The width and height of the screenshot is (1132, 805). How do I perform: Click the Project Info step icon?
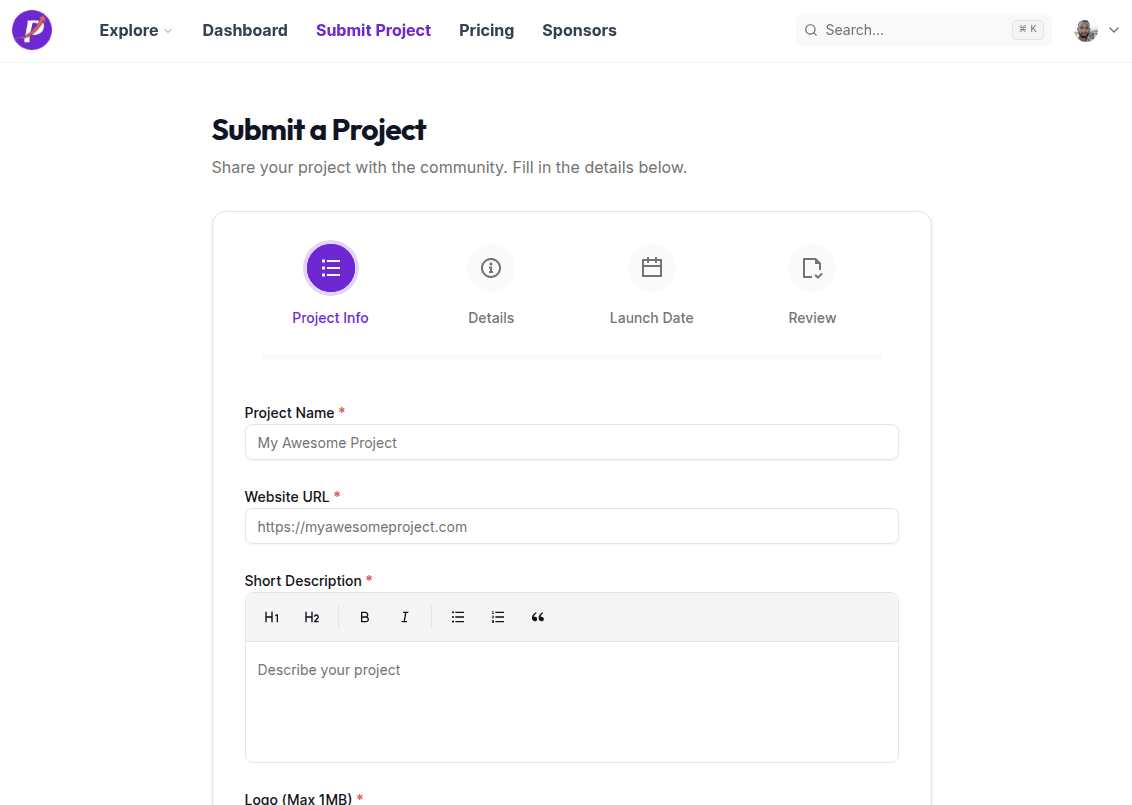tap(330, 268)
